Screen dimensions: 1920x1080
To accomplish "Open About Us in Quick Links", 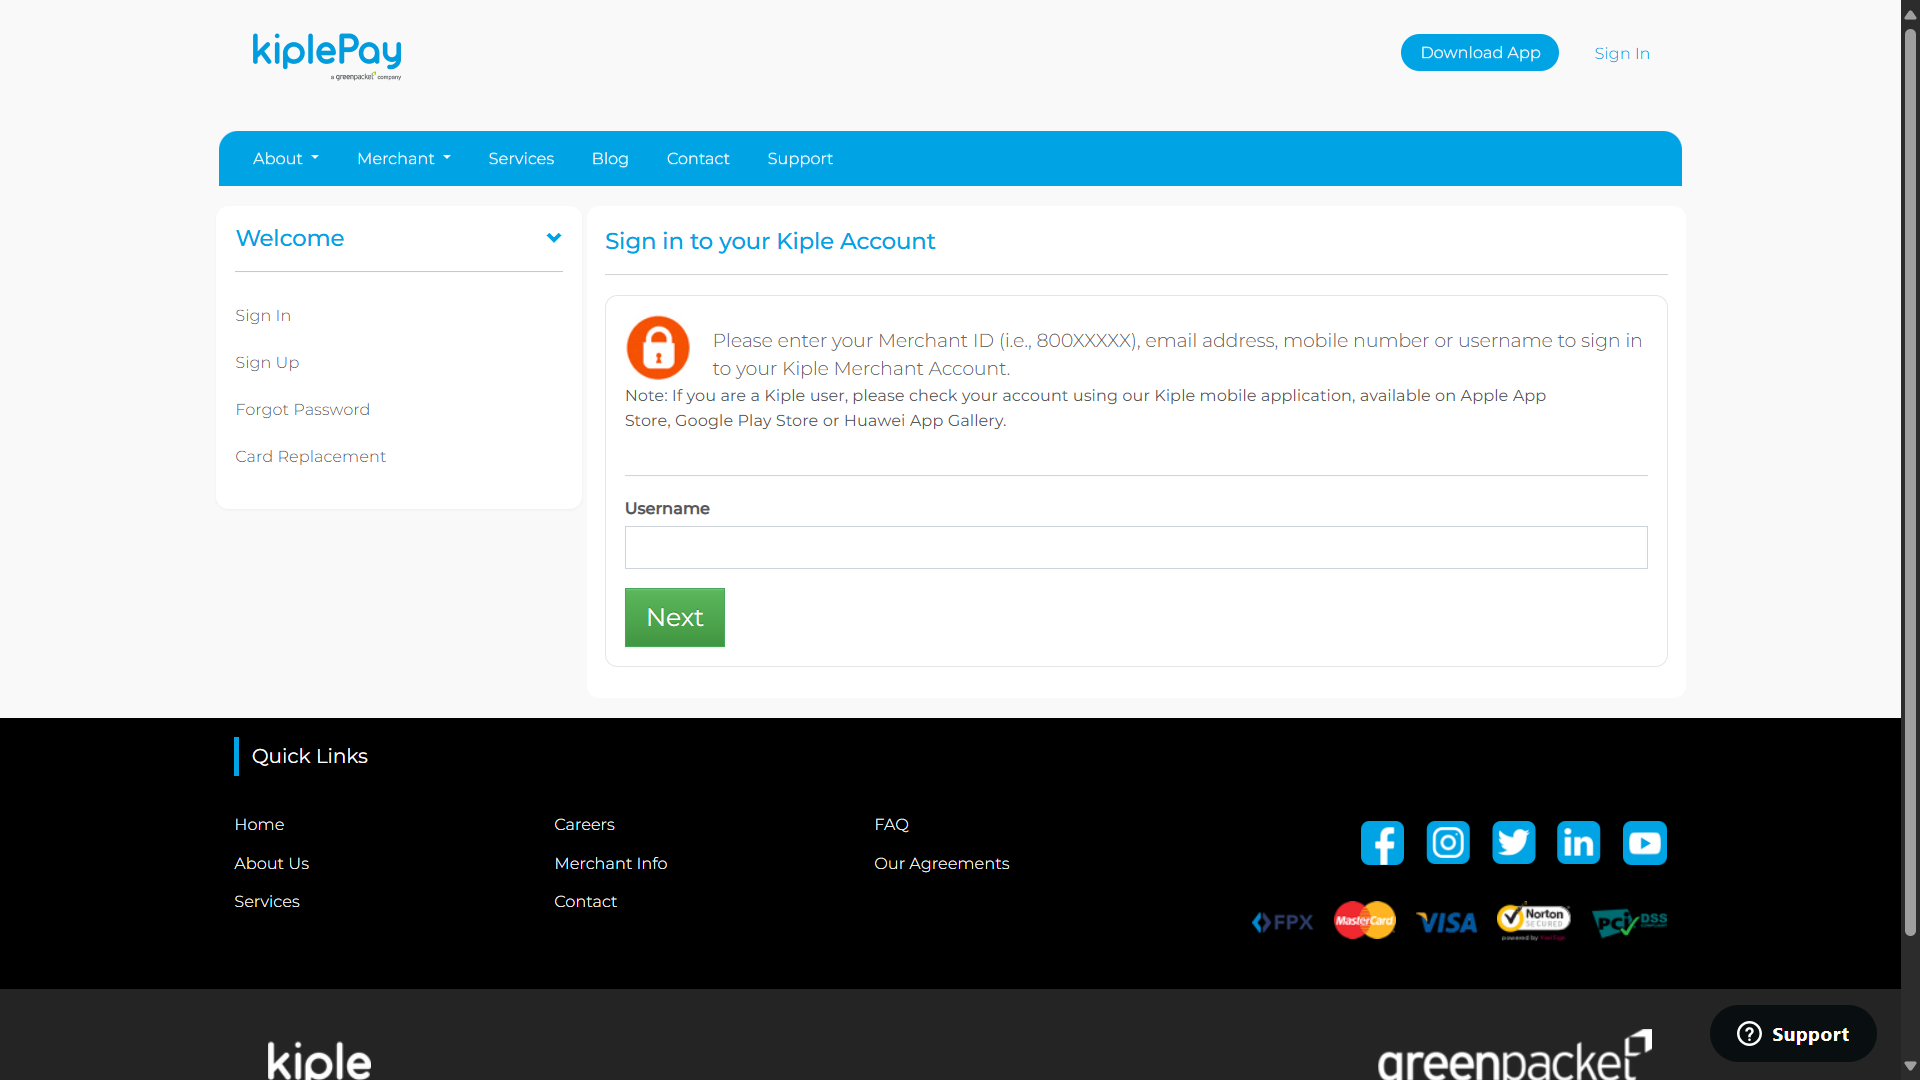I will [271, 864].
